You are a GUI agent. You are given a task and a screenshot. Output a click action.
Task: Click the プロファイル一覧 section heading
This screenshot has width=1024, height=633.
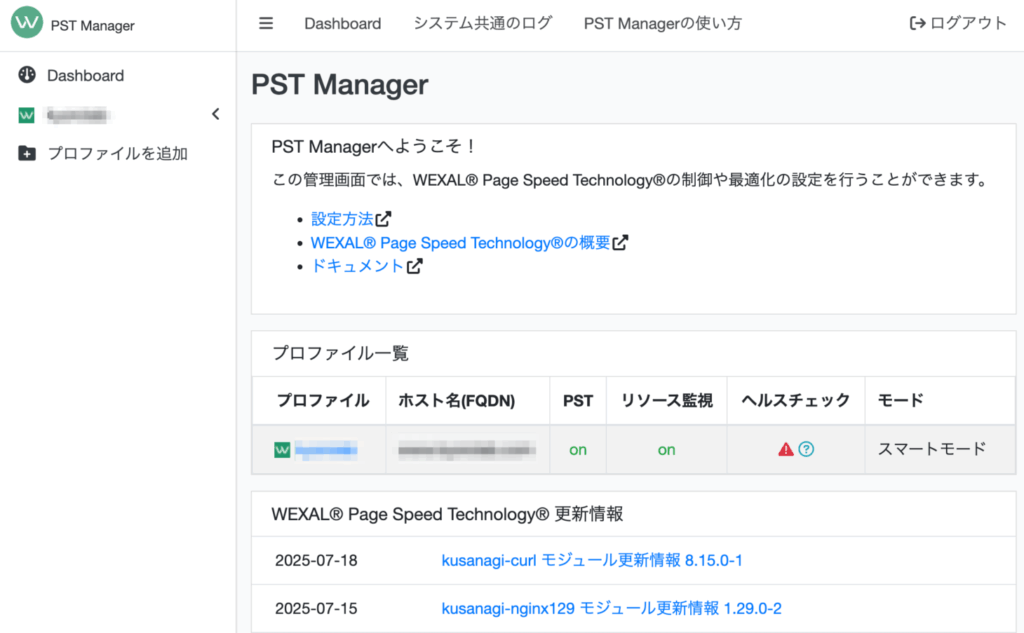340,353
